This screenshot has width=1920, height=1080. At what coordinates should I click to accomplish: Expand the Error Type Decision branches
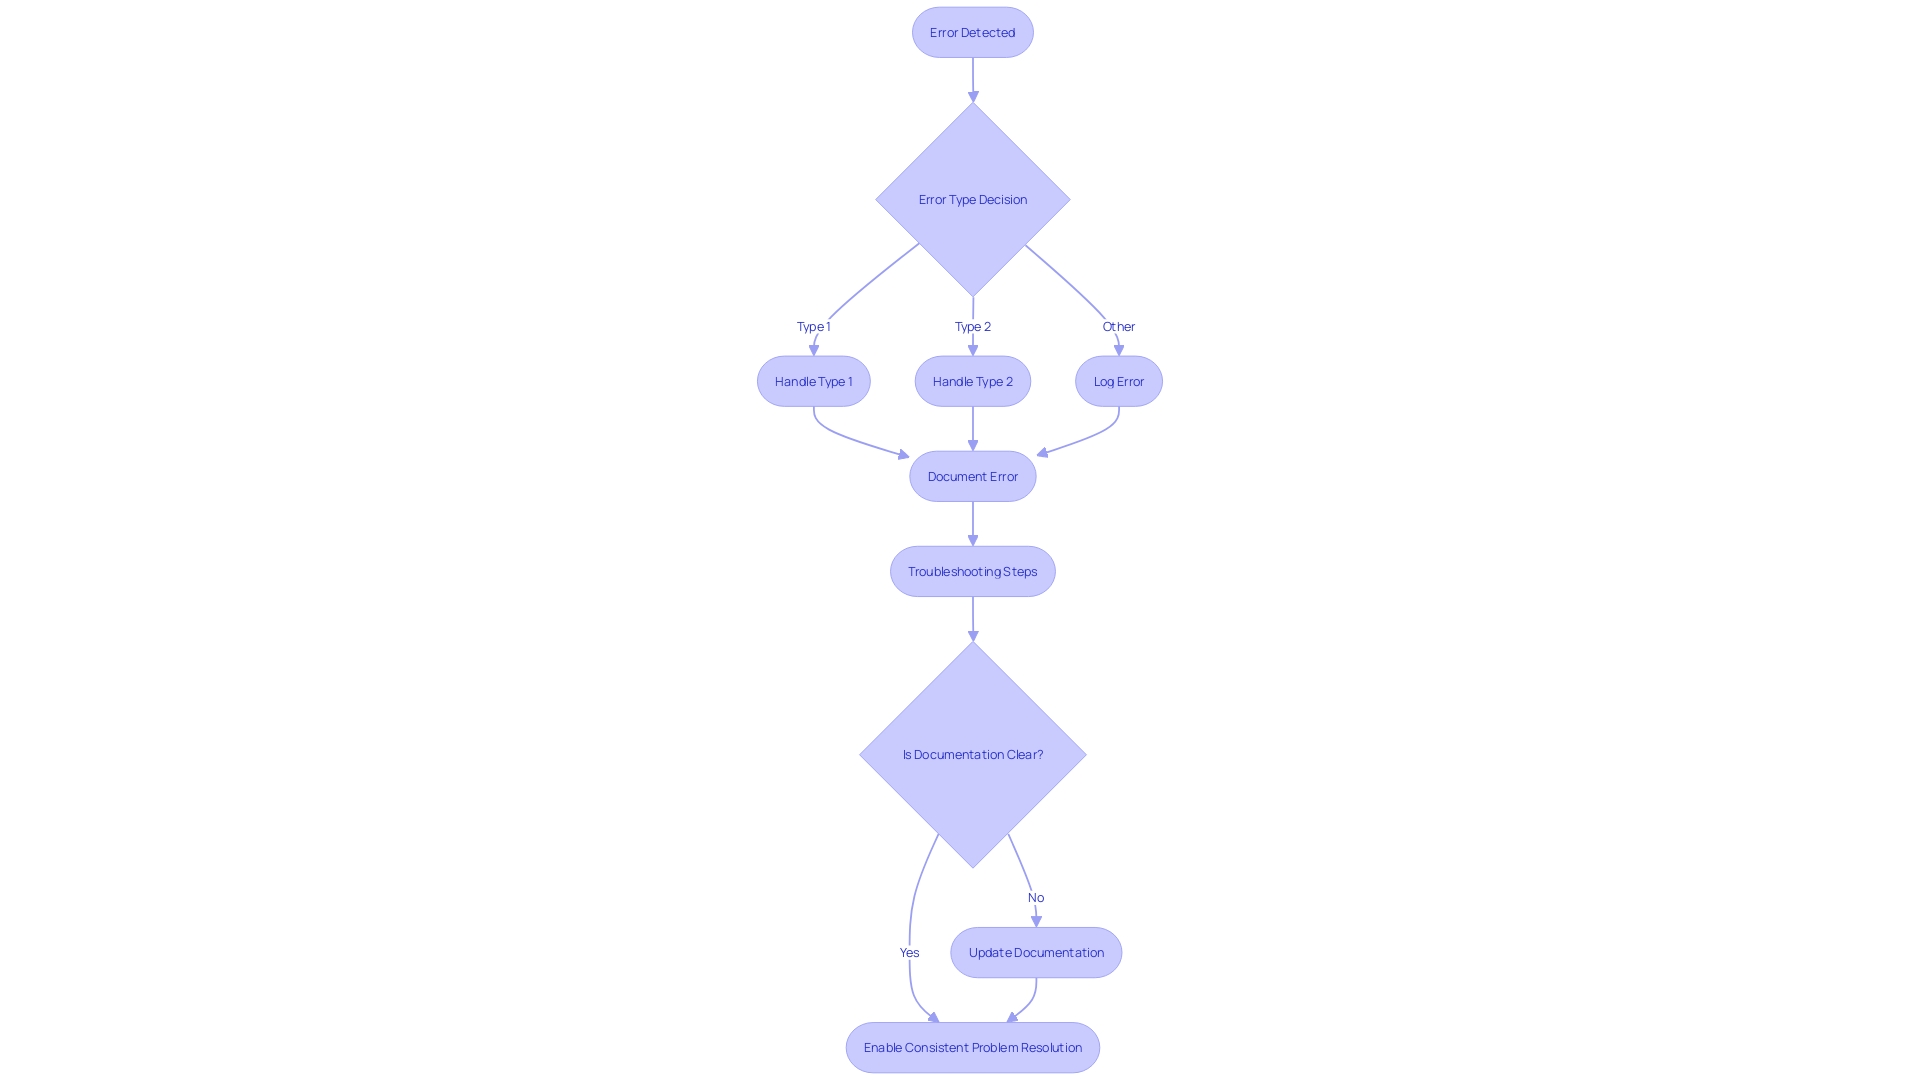coord(972,199)
